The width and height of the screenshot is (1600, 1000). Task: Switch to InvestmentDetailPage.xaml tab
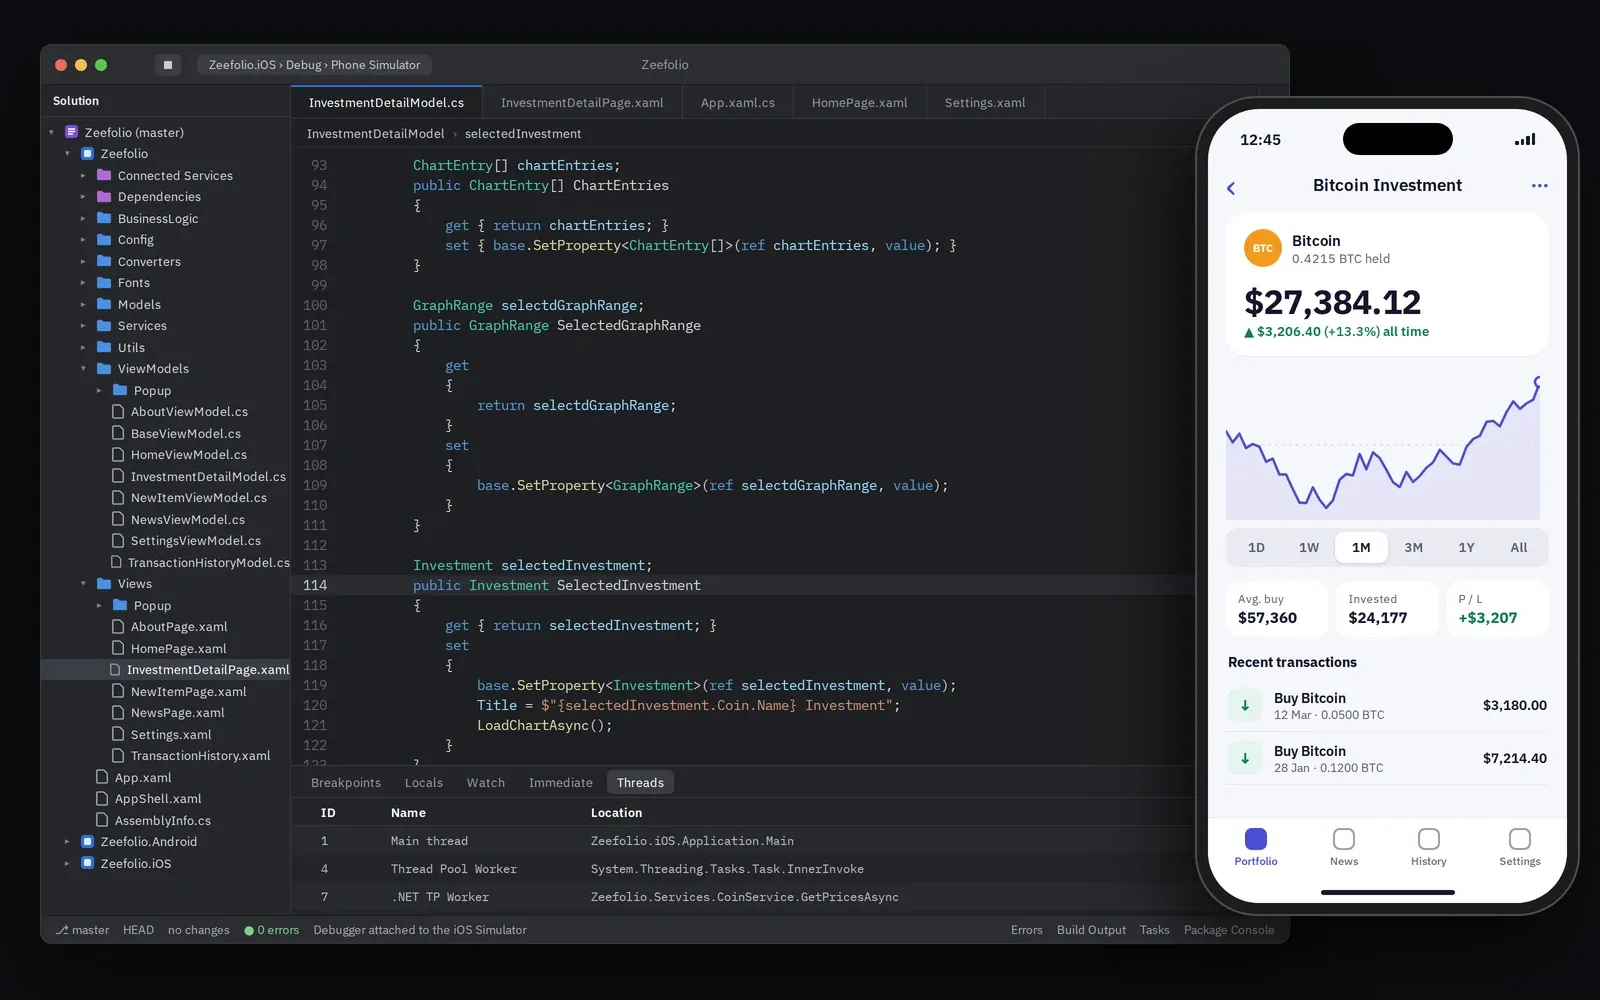pos(582,103)
